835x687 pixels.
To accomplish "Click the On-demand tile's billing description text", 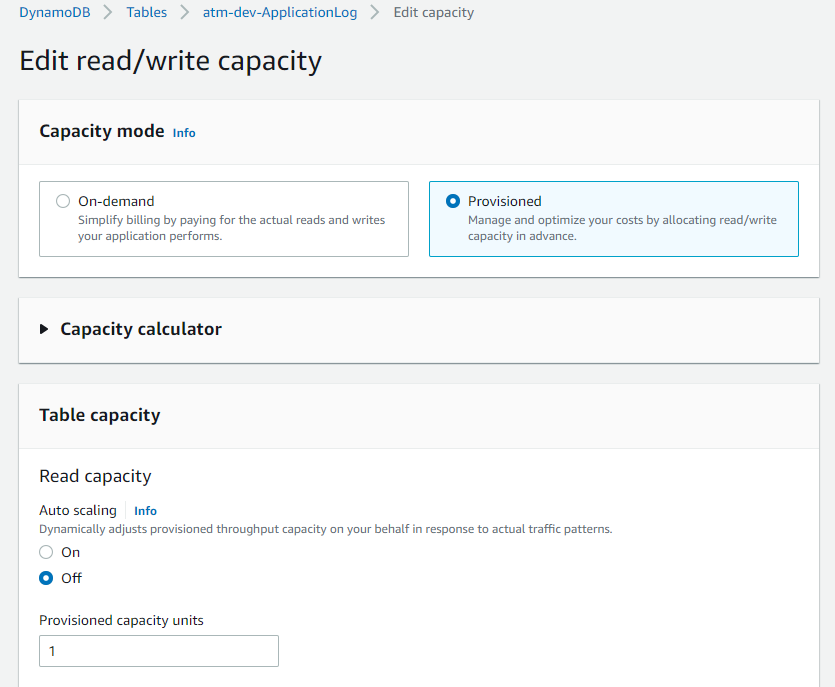I will (231, 228).
